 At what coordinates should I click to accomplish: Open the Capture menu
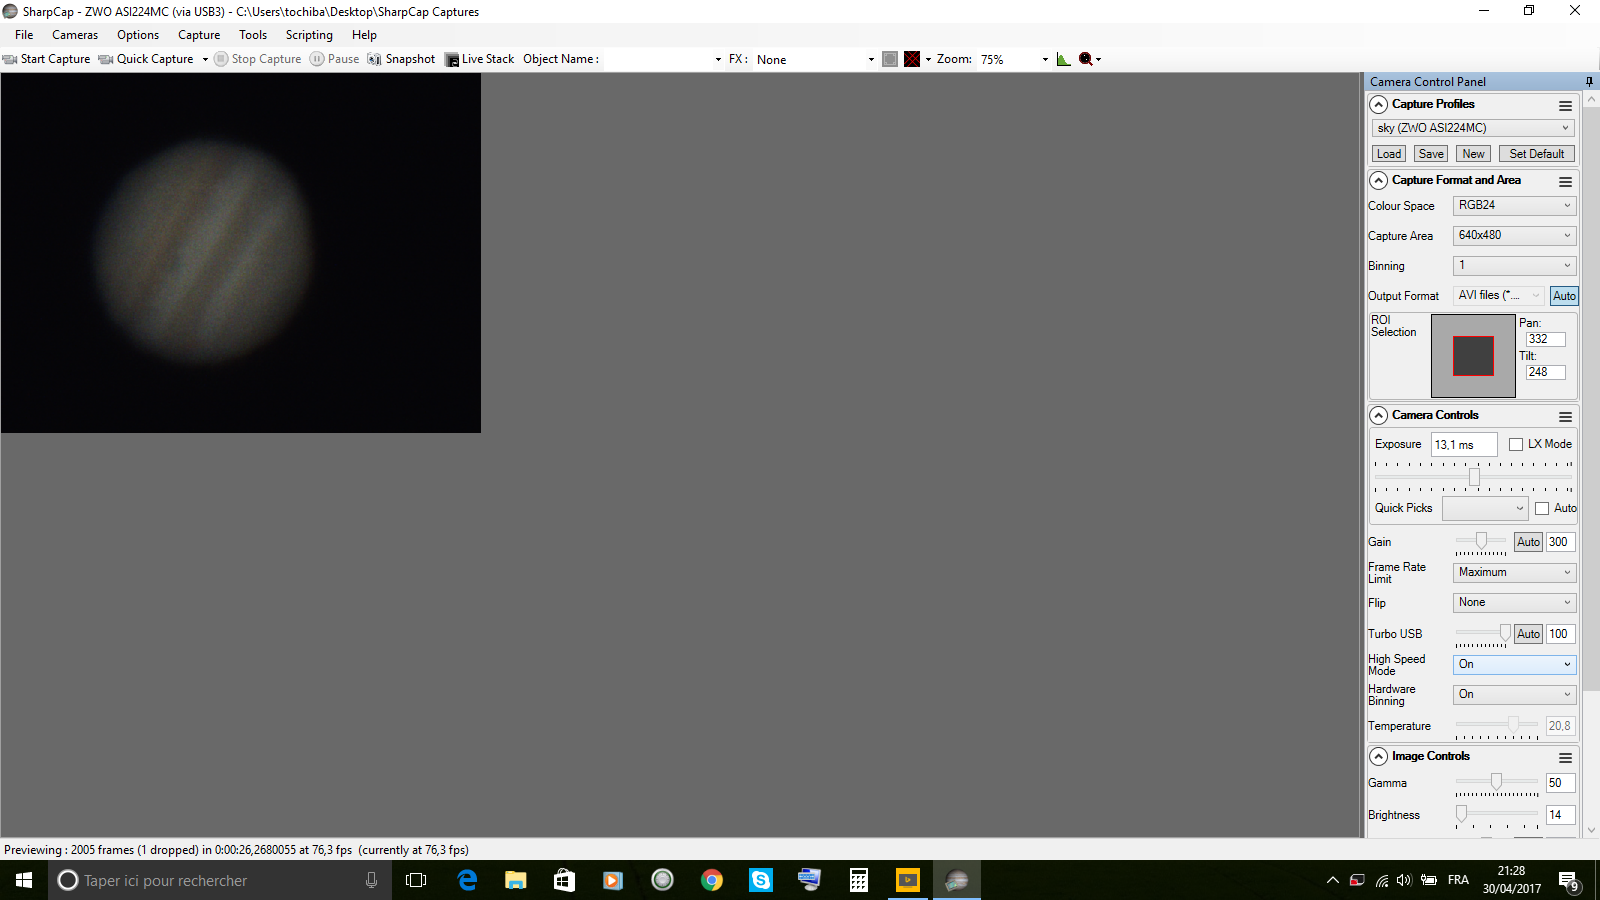pyautogui.click(x=199, y=35)
